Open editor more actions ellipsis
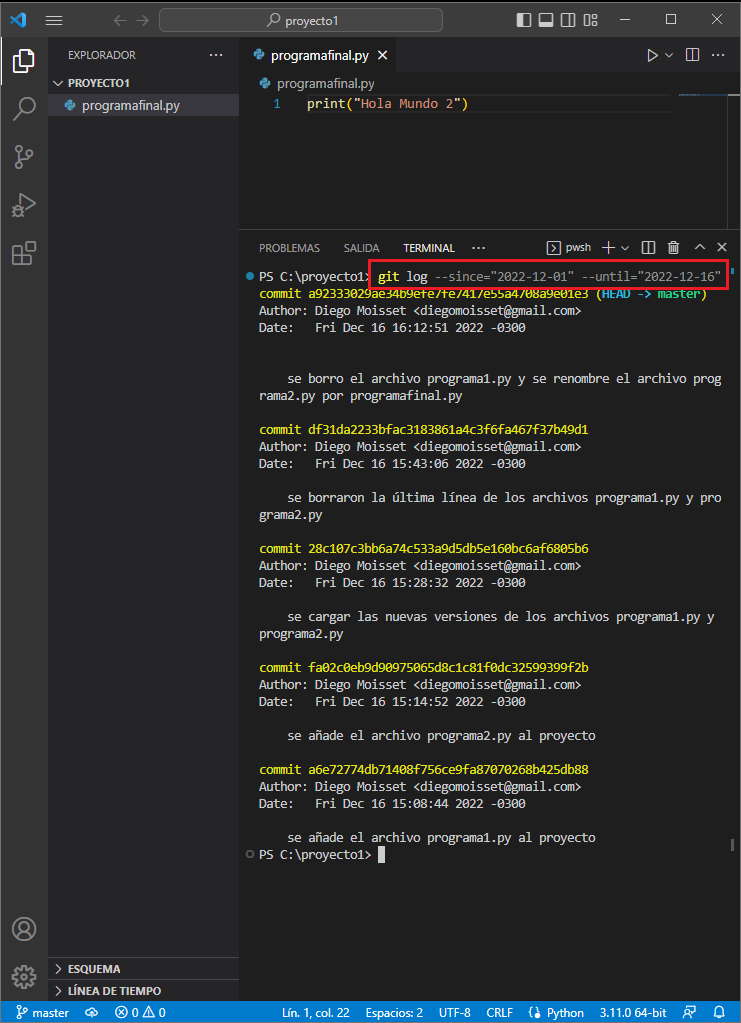Image resolution: width=741 pixels, height=1023 pixels. coord(718,55)
